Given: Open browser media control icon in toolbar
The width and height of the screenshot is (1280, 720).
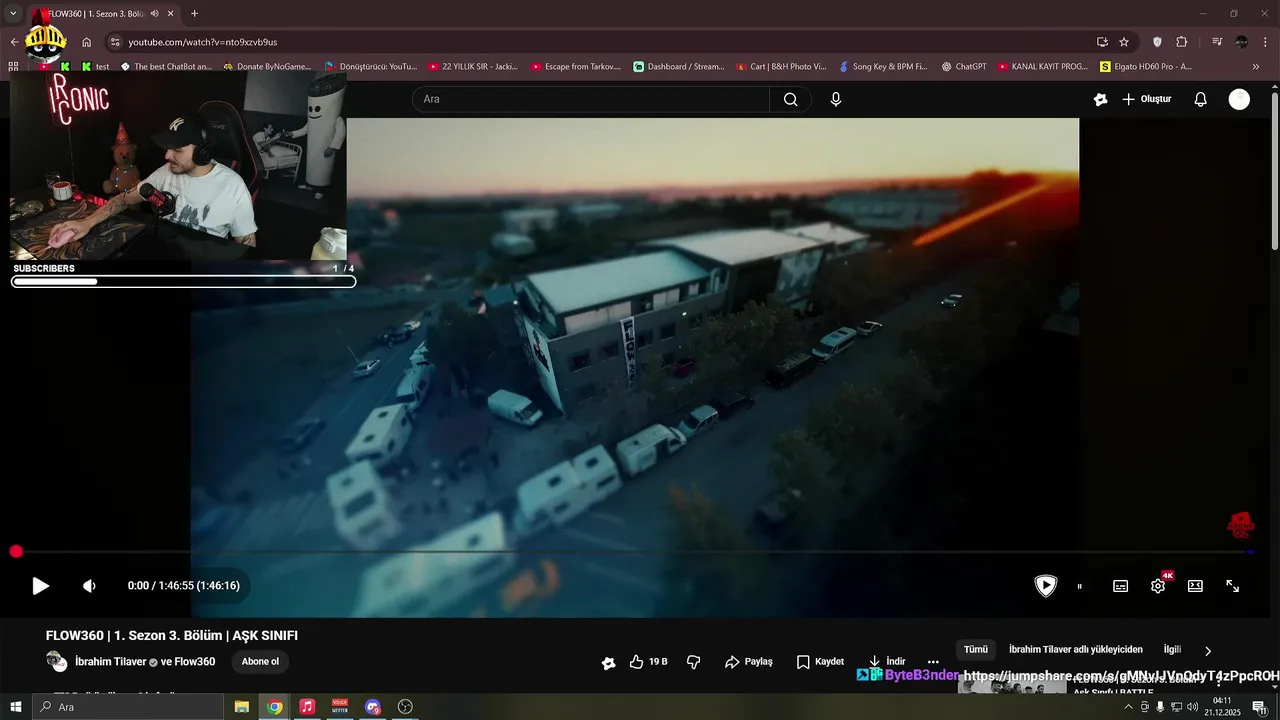Looking at the screenshot, I should tap(1217, 42).
